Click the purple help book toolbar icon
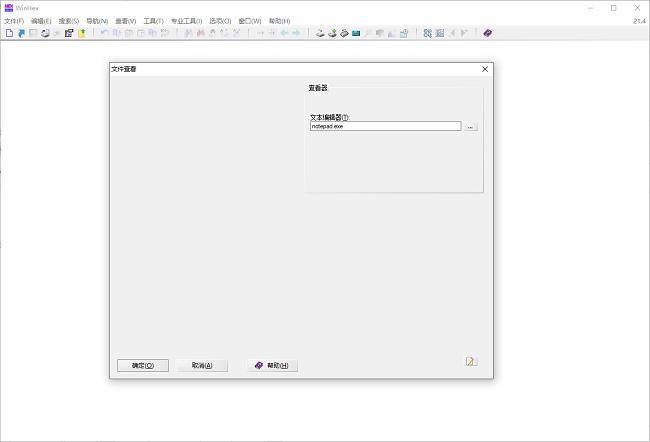This screenshot has width=650, height=442. point(487,33)
